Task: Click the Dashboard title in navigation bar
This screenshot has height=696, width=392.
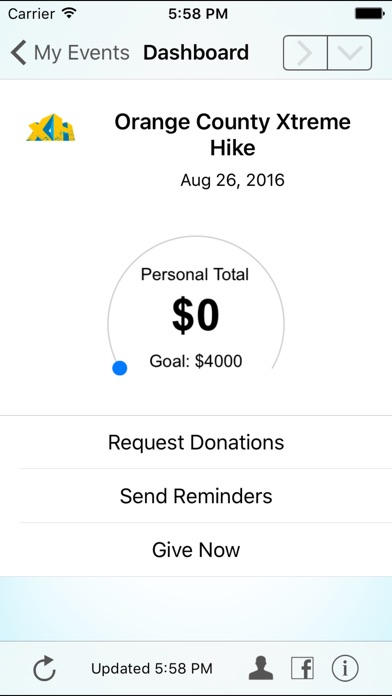Action: (x=196, y=53)
